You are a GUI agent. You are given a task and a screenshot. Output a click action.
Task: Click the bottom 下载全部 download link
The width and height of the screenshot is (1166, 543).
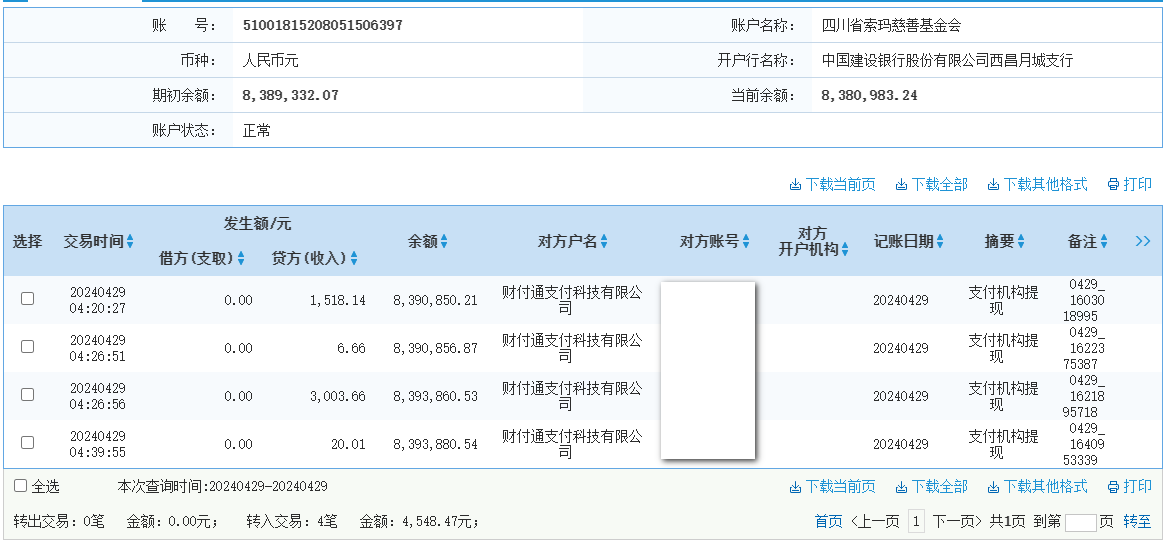932,486
